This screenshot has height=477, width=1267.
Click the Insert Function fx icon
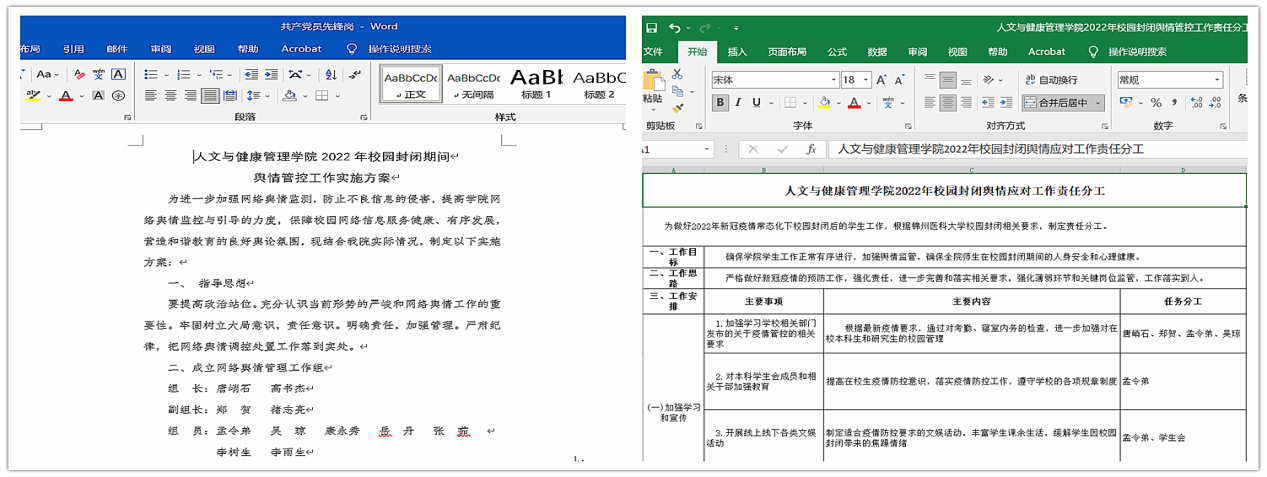click(x=811, y=149)
